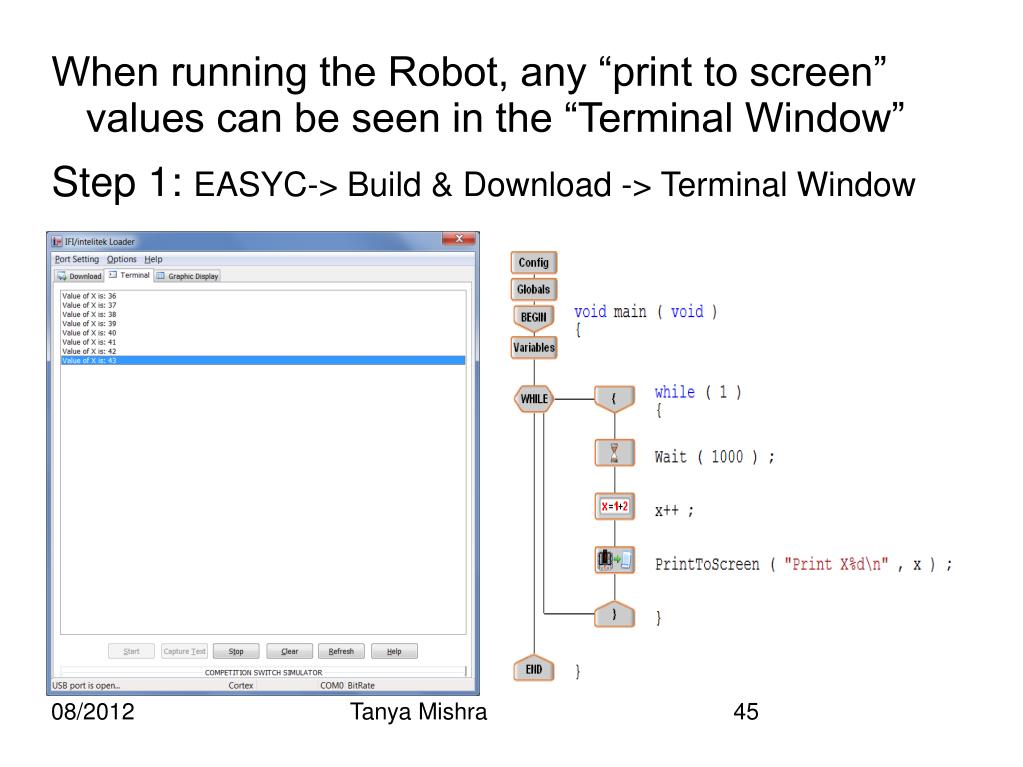Select the Globals block
Viewport: 1023px width, 767px height.
[534, 289]
